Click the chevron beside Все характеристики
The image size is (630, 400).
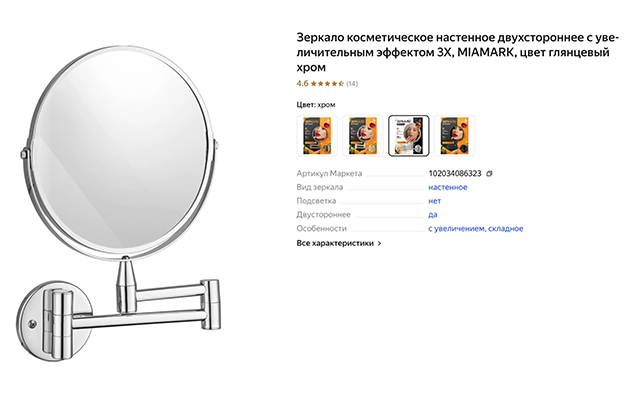(380, 243)
